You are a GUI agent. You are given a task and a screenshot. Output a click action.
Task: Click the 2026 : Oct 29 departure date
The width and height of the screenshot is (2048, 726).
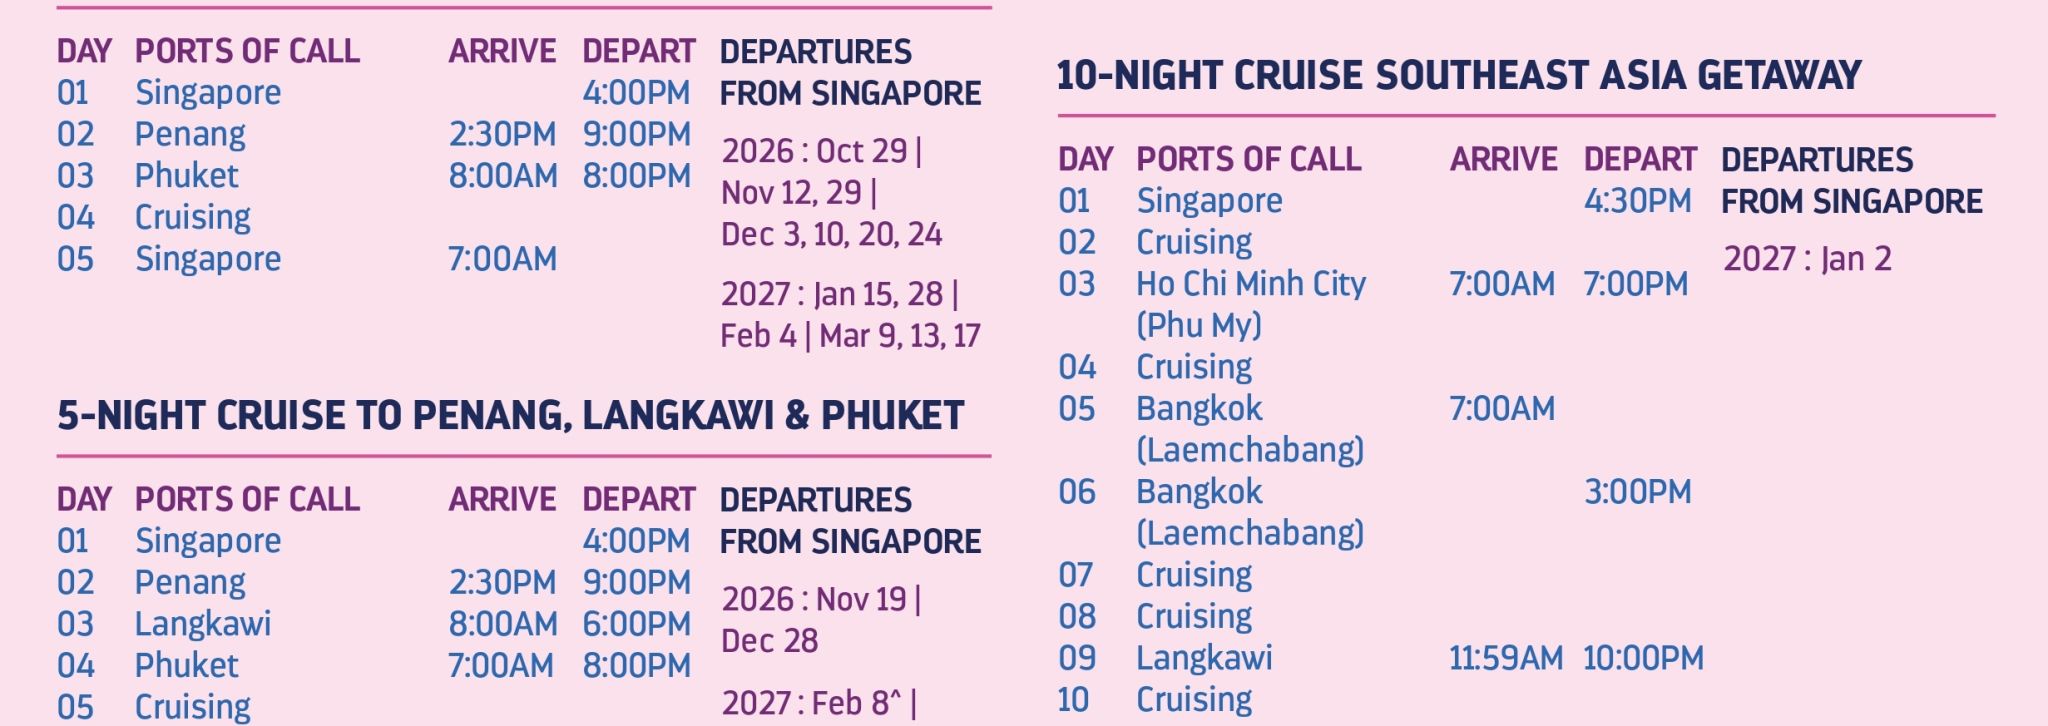coord(815,151)
